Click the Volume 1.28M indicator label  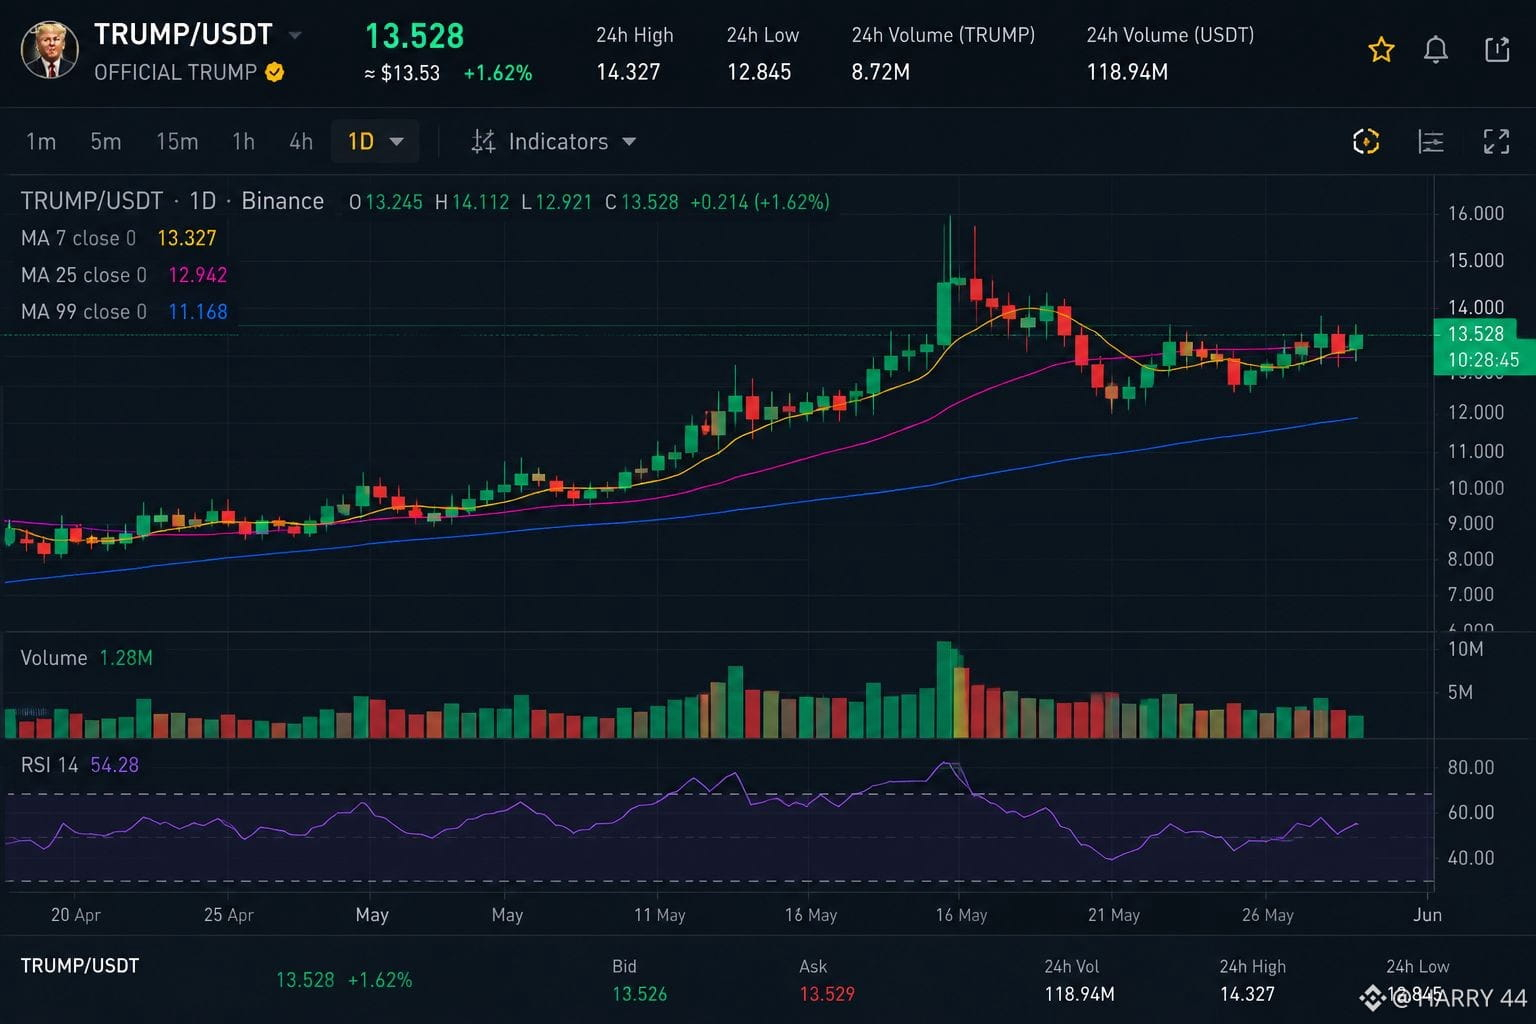[x=87, y=658]
